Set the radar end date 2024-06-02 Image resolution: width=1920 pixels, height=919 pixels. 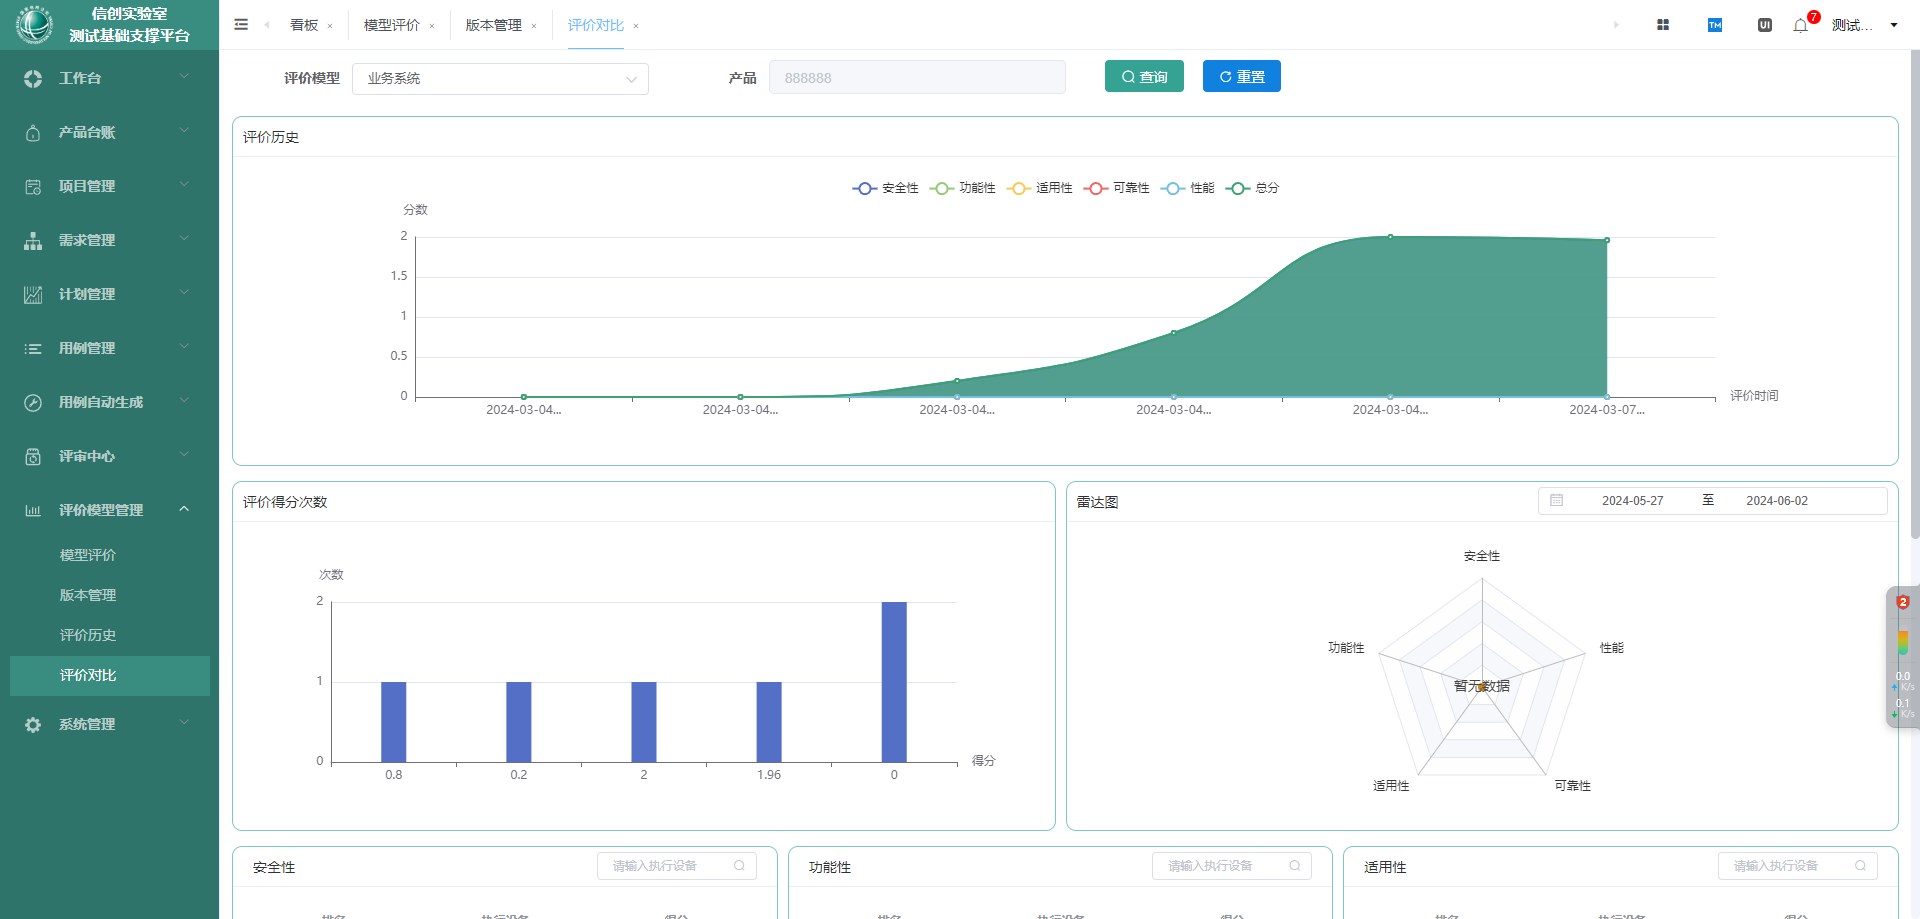pos(1777,501)
